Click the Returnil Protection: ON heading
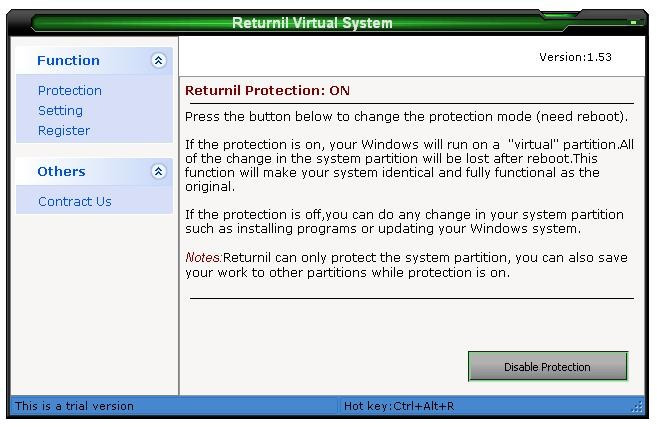 (267, 91)
